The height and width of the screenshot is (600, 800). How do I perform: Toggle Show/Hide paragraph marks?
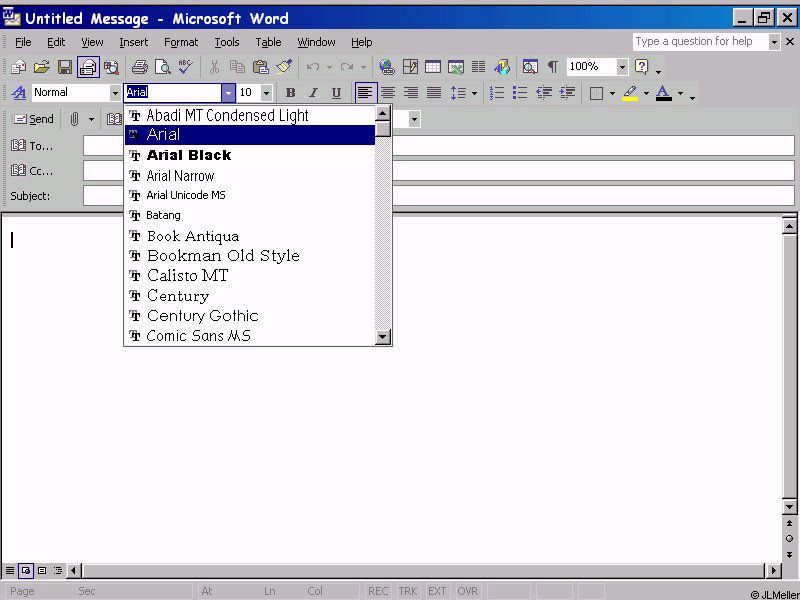tap(552, 67)
